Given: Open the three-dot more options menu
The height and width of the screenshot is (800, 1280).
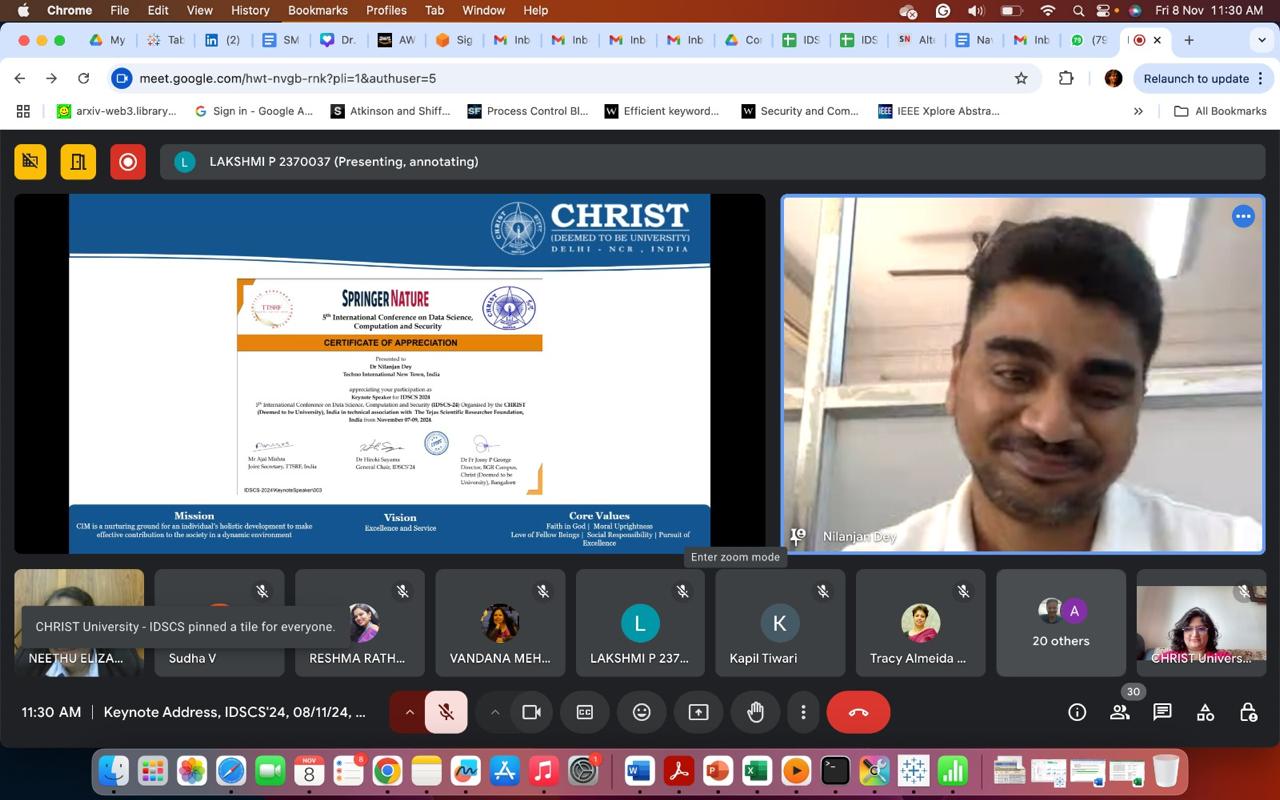Looking at the screenshot, I should tap(803, 712).
